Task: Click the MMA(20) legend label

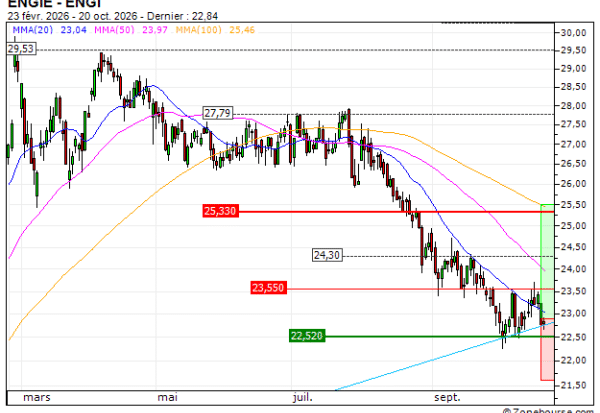Action: (x=33, y=30)
